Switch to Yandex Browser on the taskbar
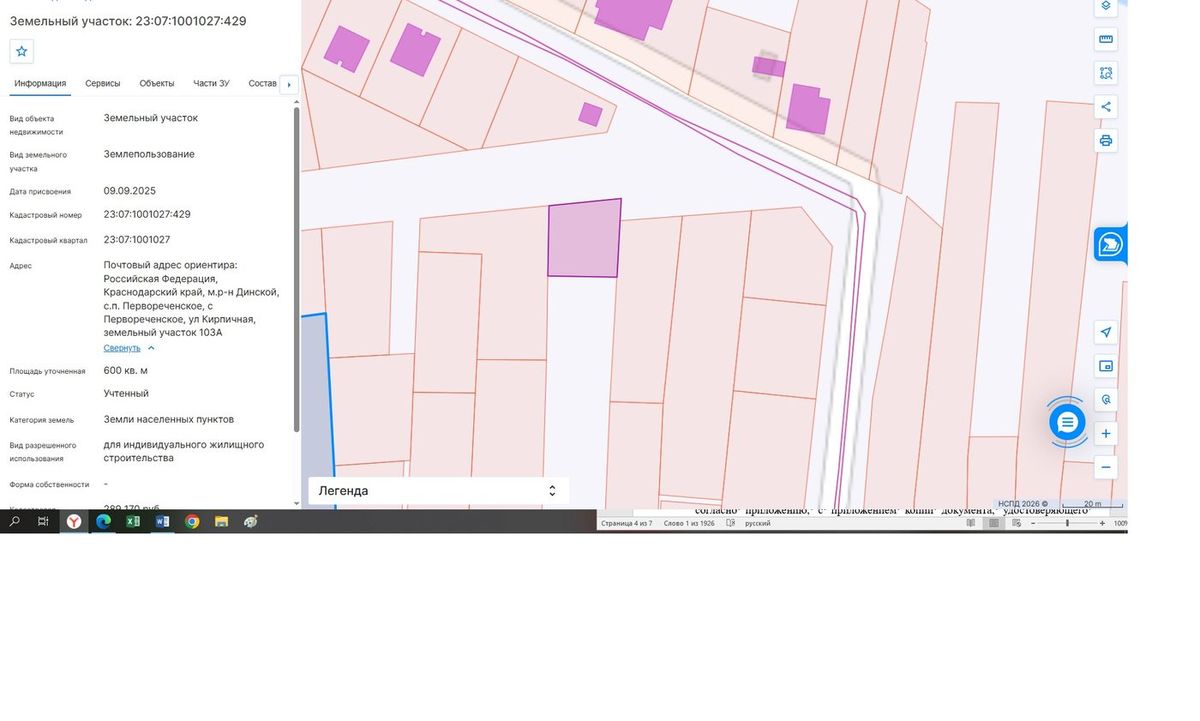 pos(74,521)
